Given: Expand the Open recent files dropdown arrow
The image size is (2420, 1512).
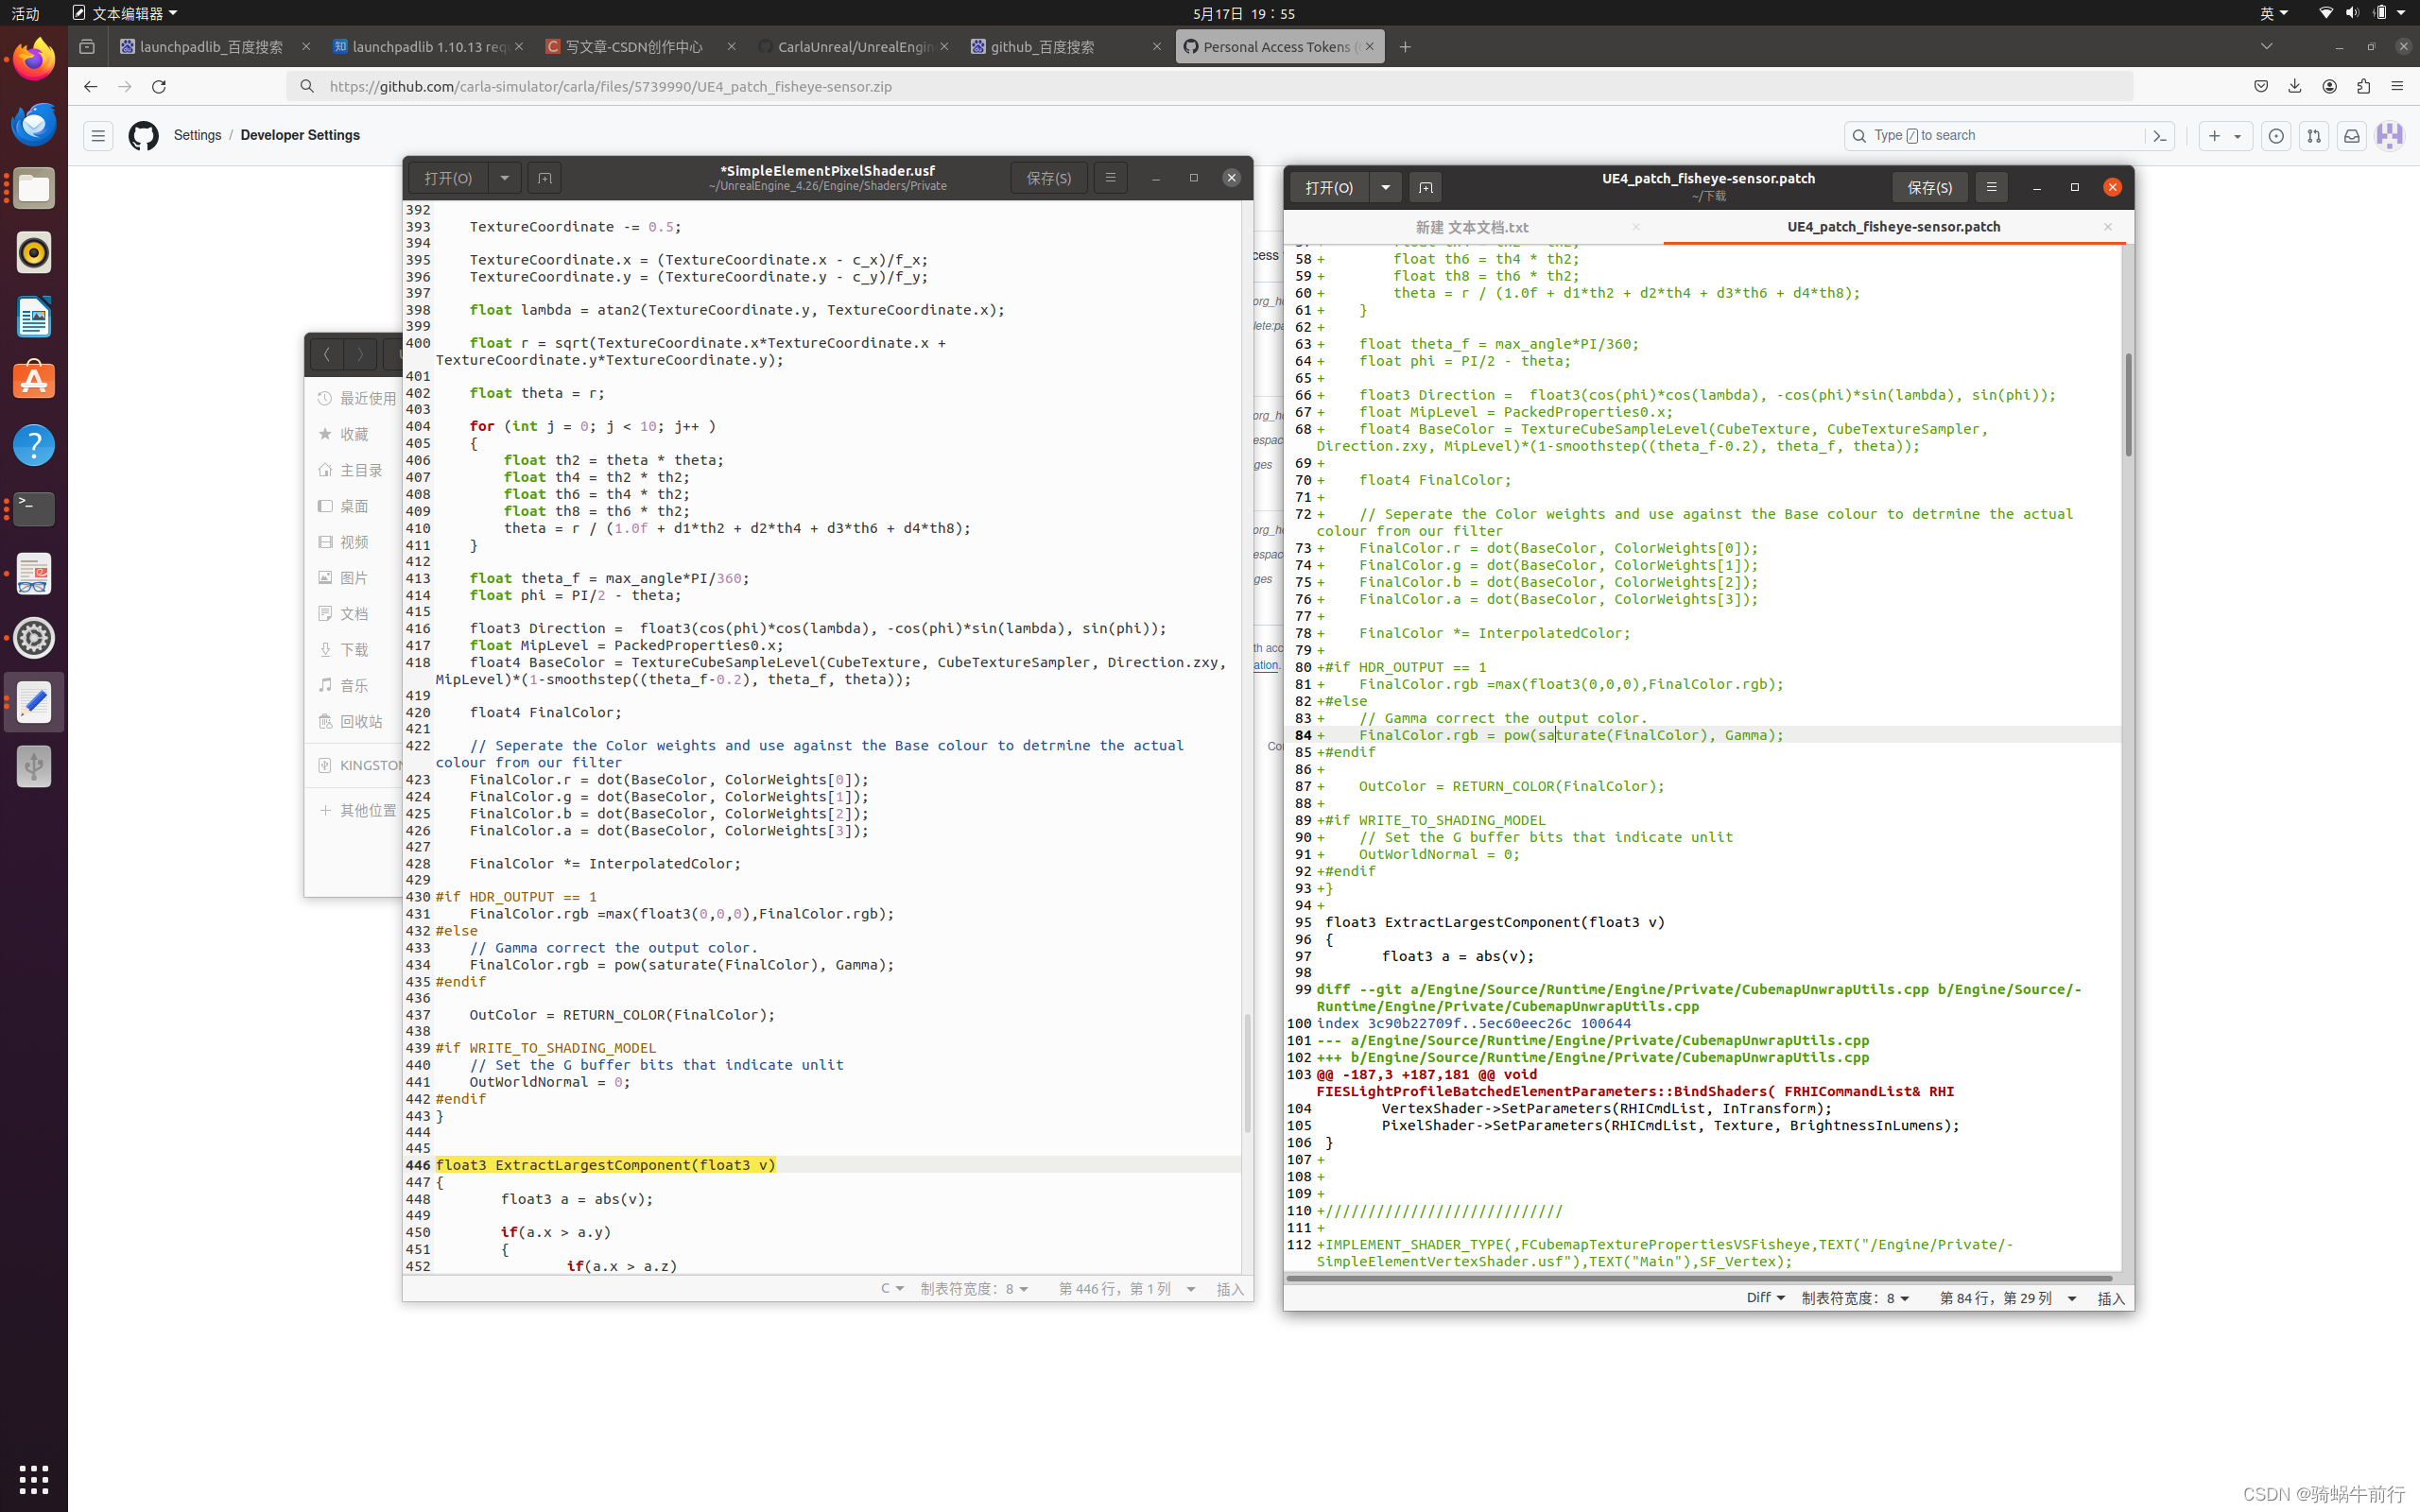Looking at the screenshot, I should click(x=505, y=178).
